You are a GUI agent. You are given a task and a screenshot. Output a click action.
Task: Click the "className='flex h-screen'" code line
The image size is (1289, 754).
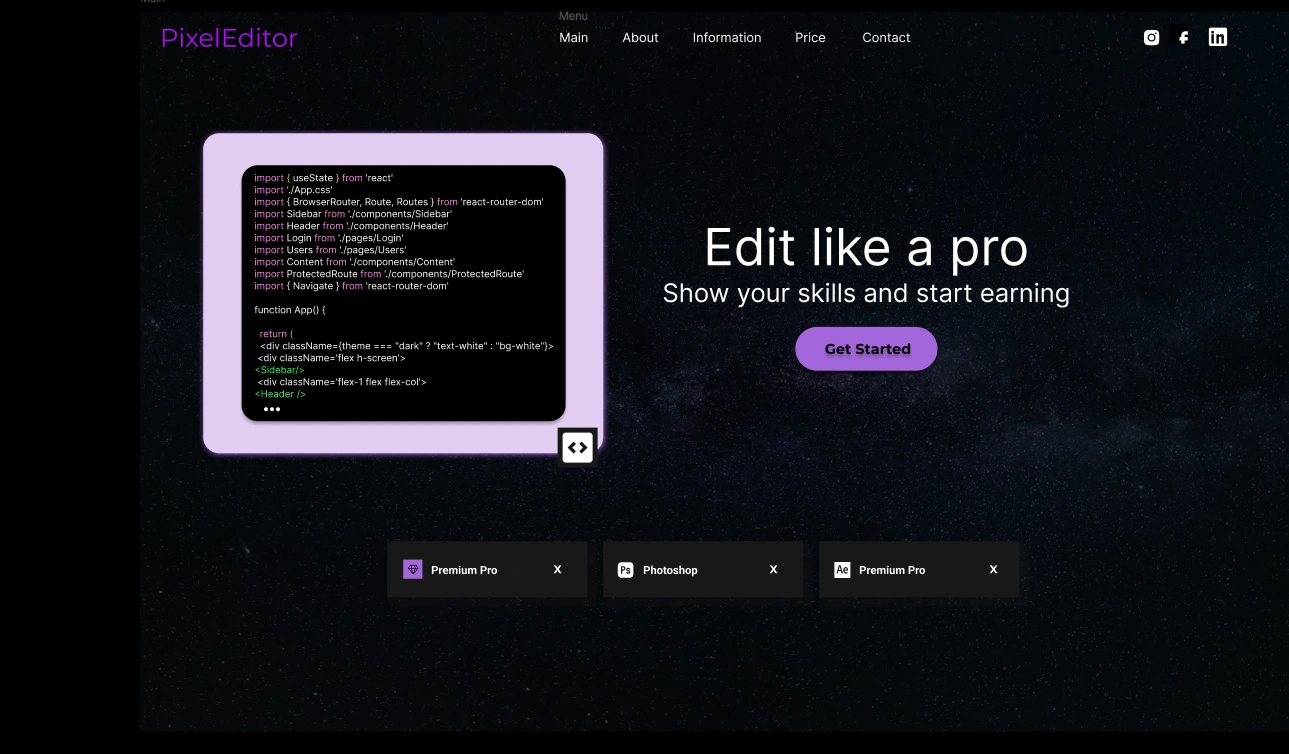(x=331, y=358)
